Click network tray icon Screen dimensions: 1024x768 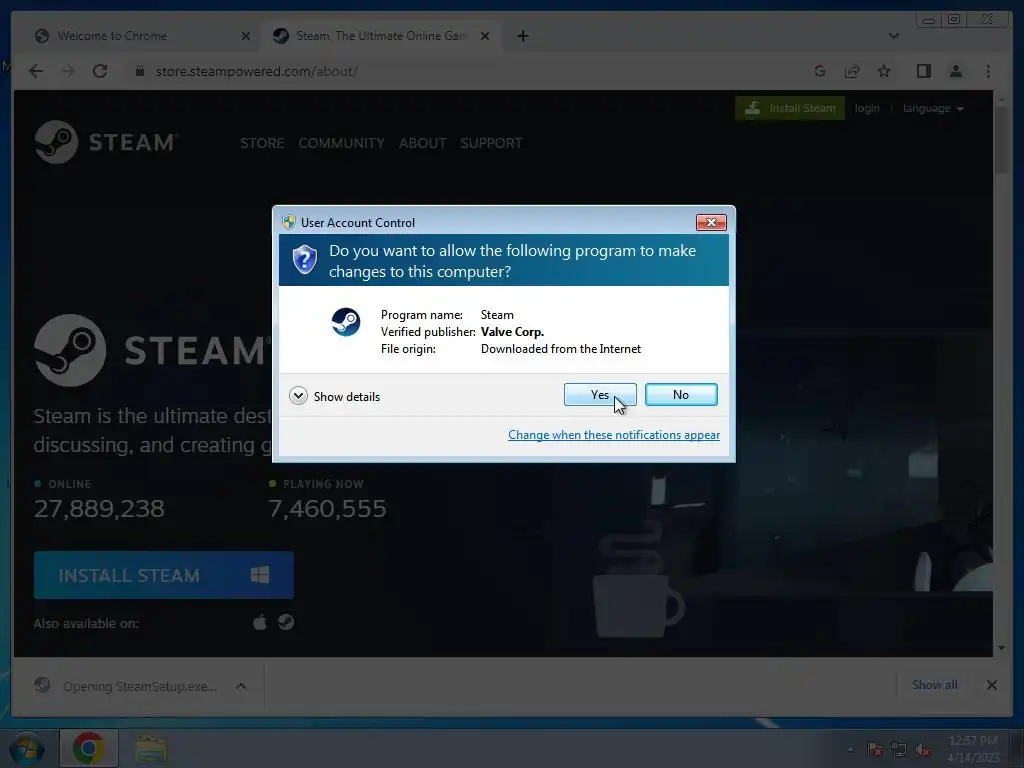899,749
